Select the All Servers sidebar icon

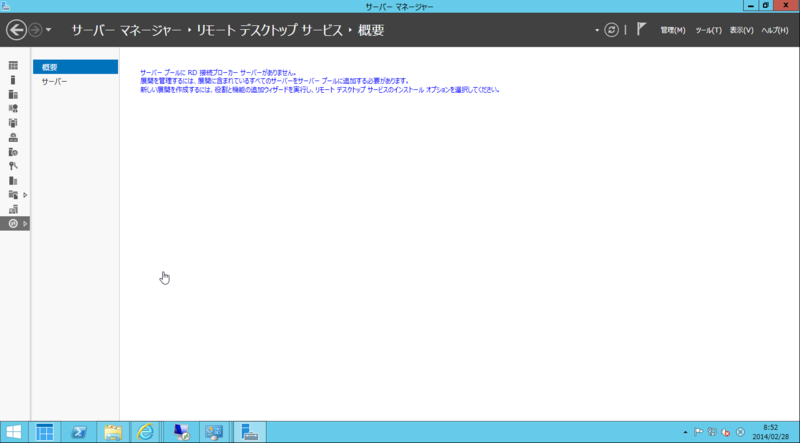tap(13, 94)
